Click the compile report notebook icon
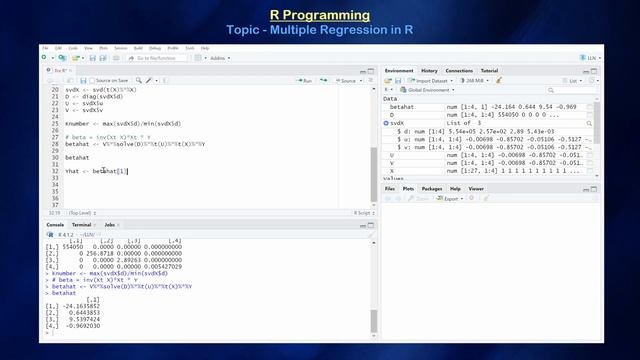This screenshot has height=360, width=640. (x=165, y=80)
